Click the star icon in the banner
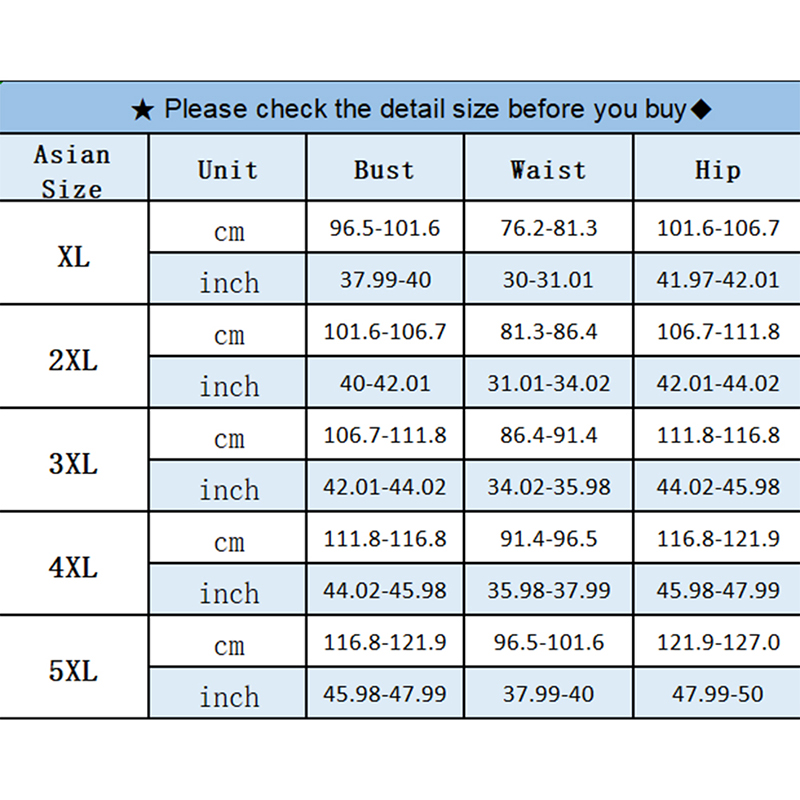Image resolution: width=800 pixels, height=800 pixels. click(143, 110)
